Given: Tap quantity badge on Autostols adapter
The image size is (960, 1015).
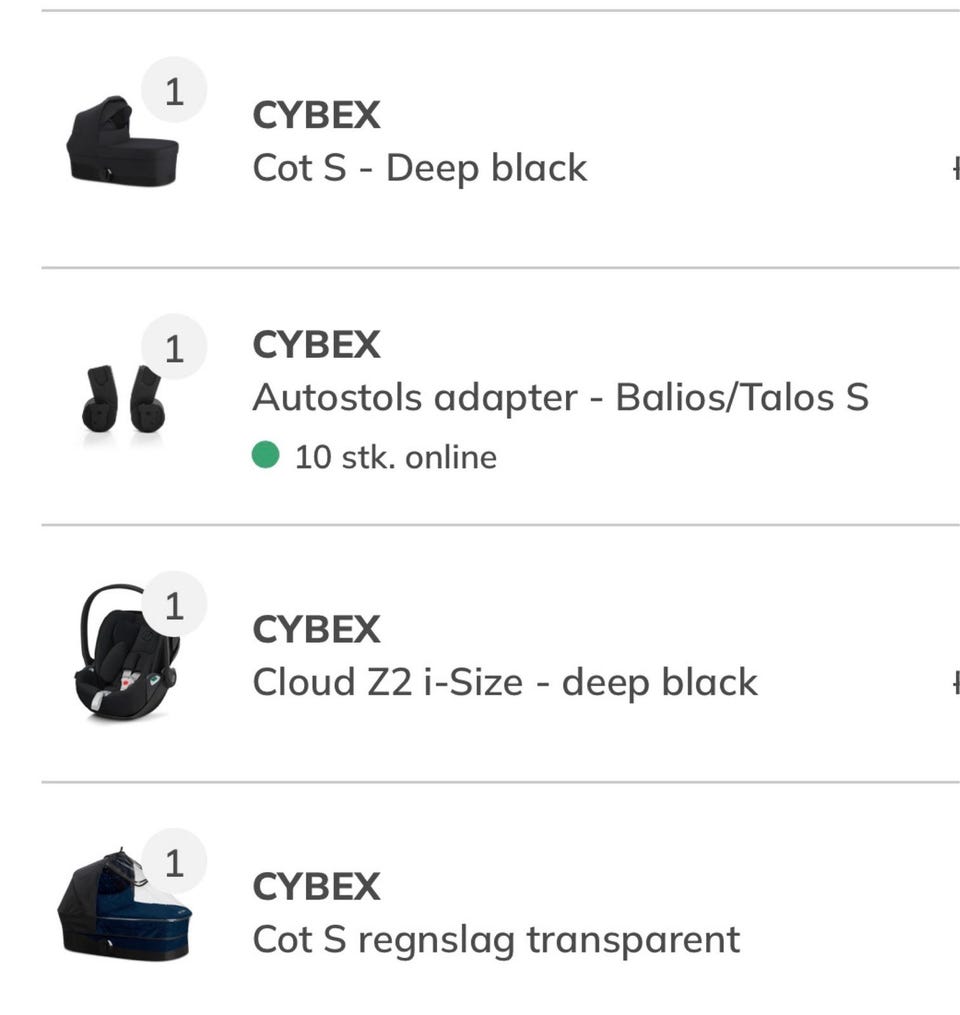Looking at the screenshot, I should pyautogui.click(x=174, y=348).
